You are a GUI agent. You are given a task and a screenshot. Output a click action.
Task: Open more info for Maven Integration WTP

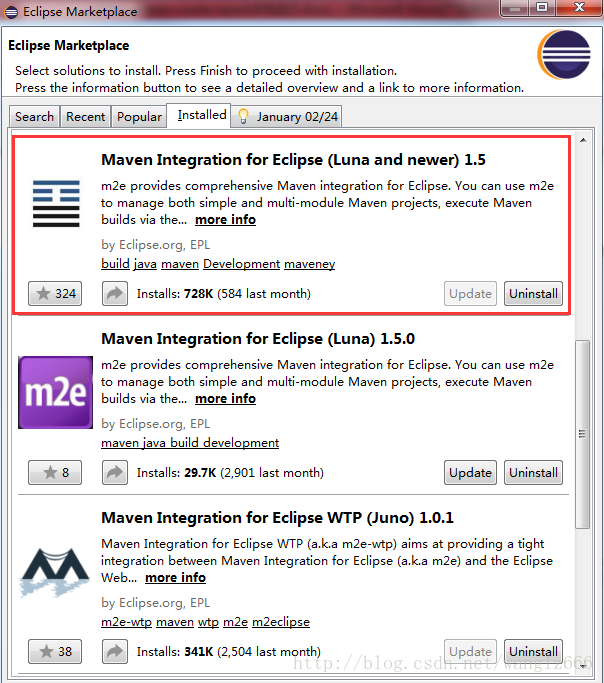(x=175, y=578)
